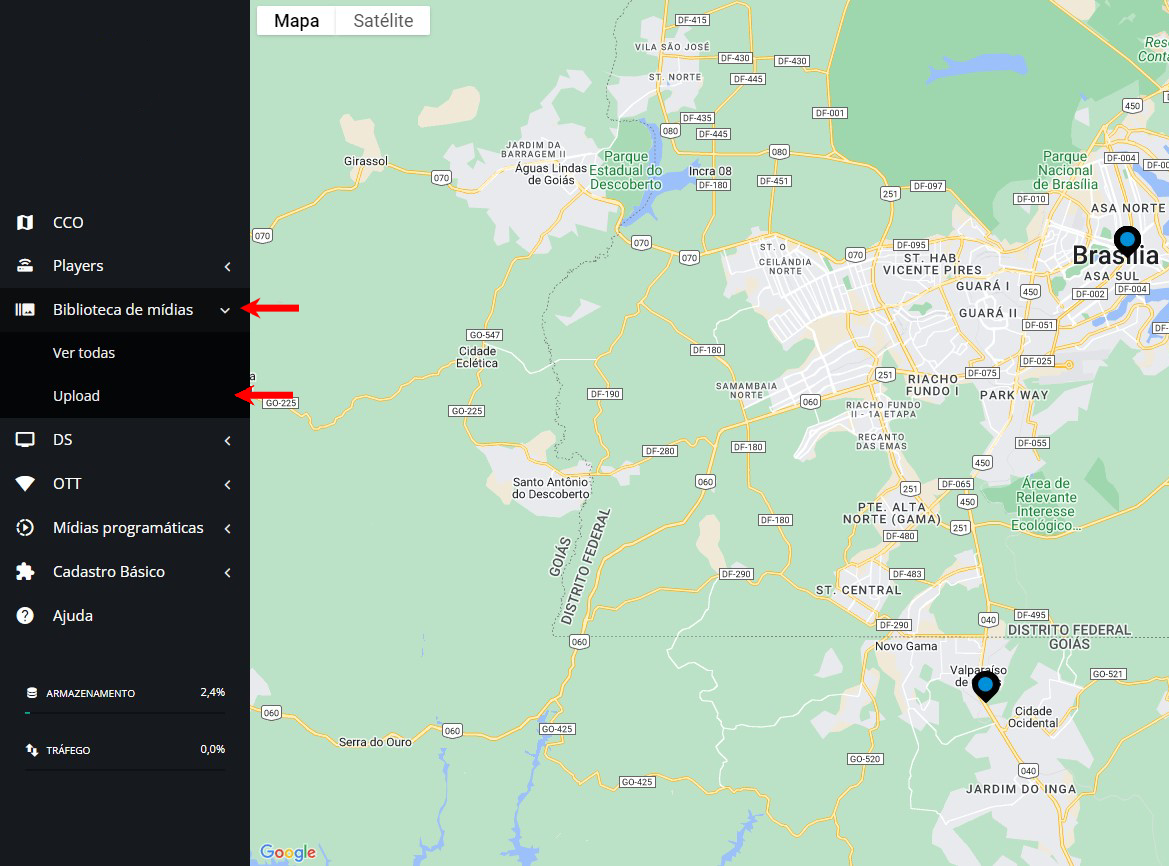Open the Biblioteca de mídias menu
Image resolution: width=1169 pixels, height=866 pixels.
[125, 309]
